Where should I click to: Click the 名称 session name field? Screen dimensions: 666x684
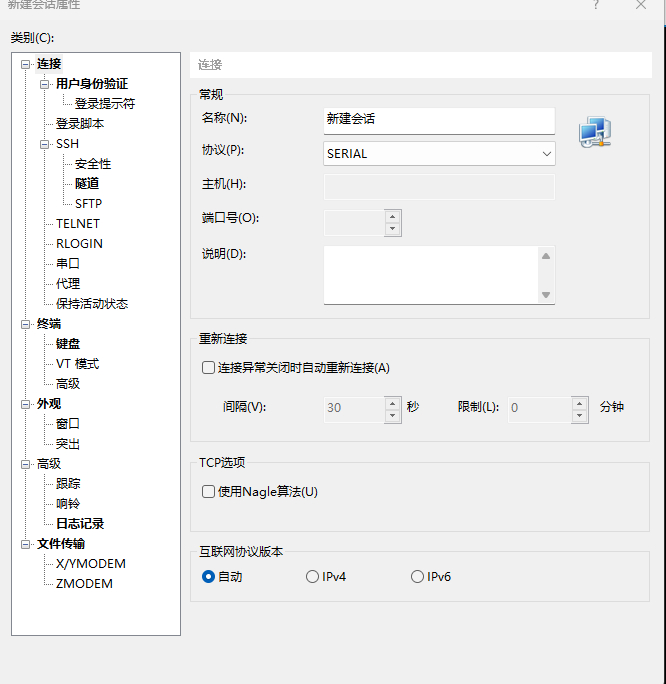point(439,119)
